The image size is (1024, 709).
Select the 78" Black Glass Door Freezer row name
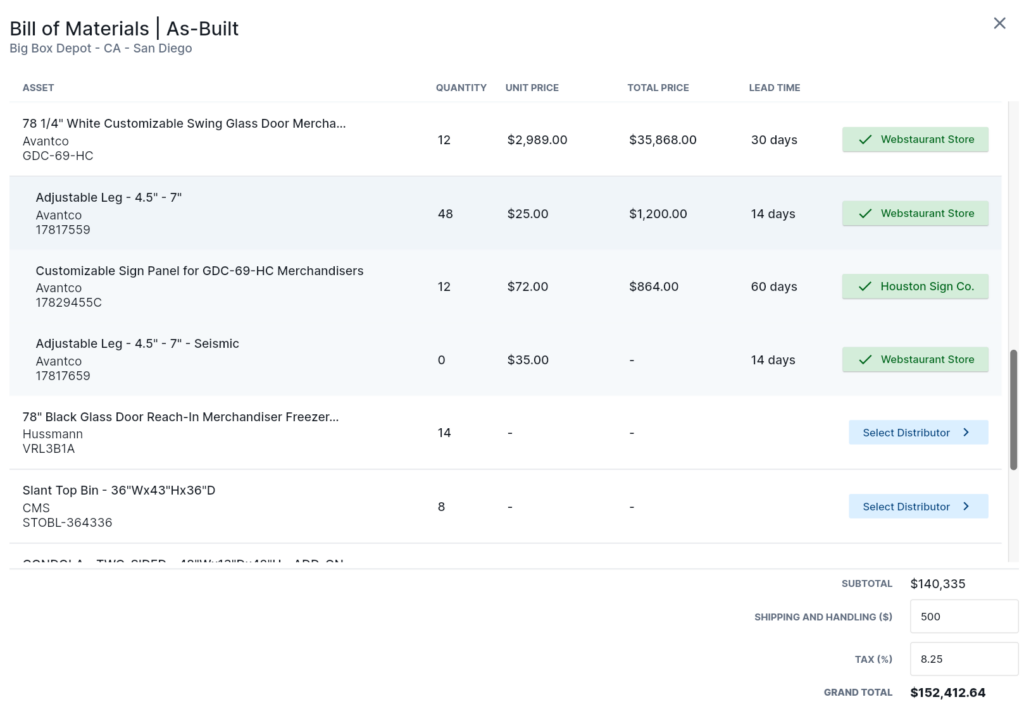tap(180, 417)
